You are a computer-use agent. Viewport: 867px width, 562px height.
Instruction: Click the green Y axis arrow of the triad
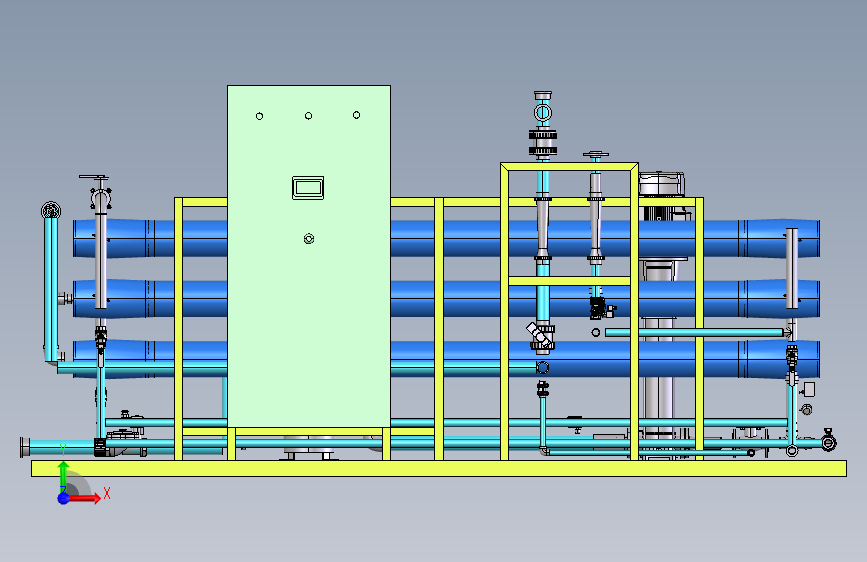tap(63, 476)
